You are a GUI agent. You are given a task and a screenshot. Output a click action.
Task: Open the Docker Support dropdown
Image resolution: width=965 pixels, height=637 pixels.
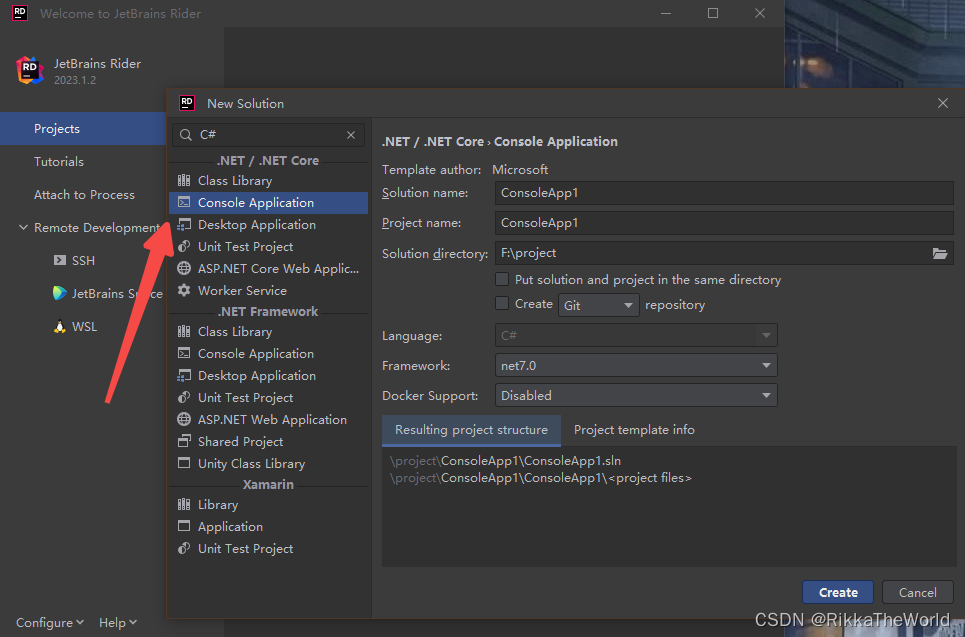click(636, 396)
